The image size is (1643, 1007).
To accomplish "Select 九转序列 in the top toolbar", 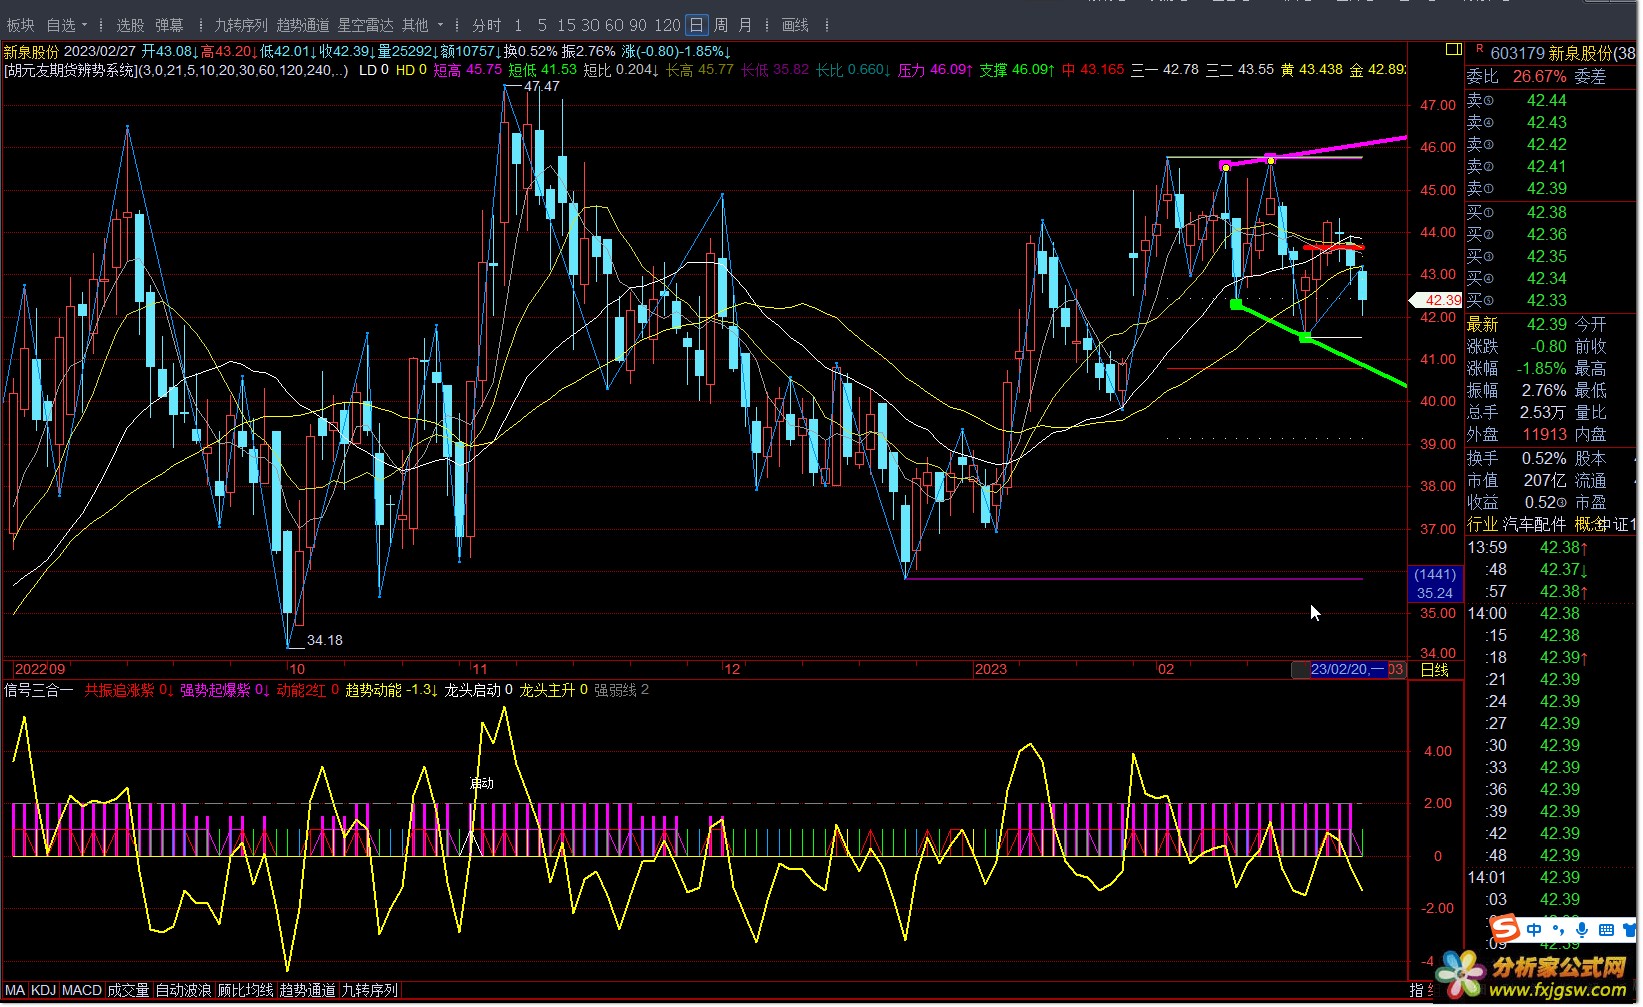I will coord(241,25).
